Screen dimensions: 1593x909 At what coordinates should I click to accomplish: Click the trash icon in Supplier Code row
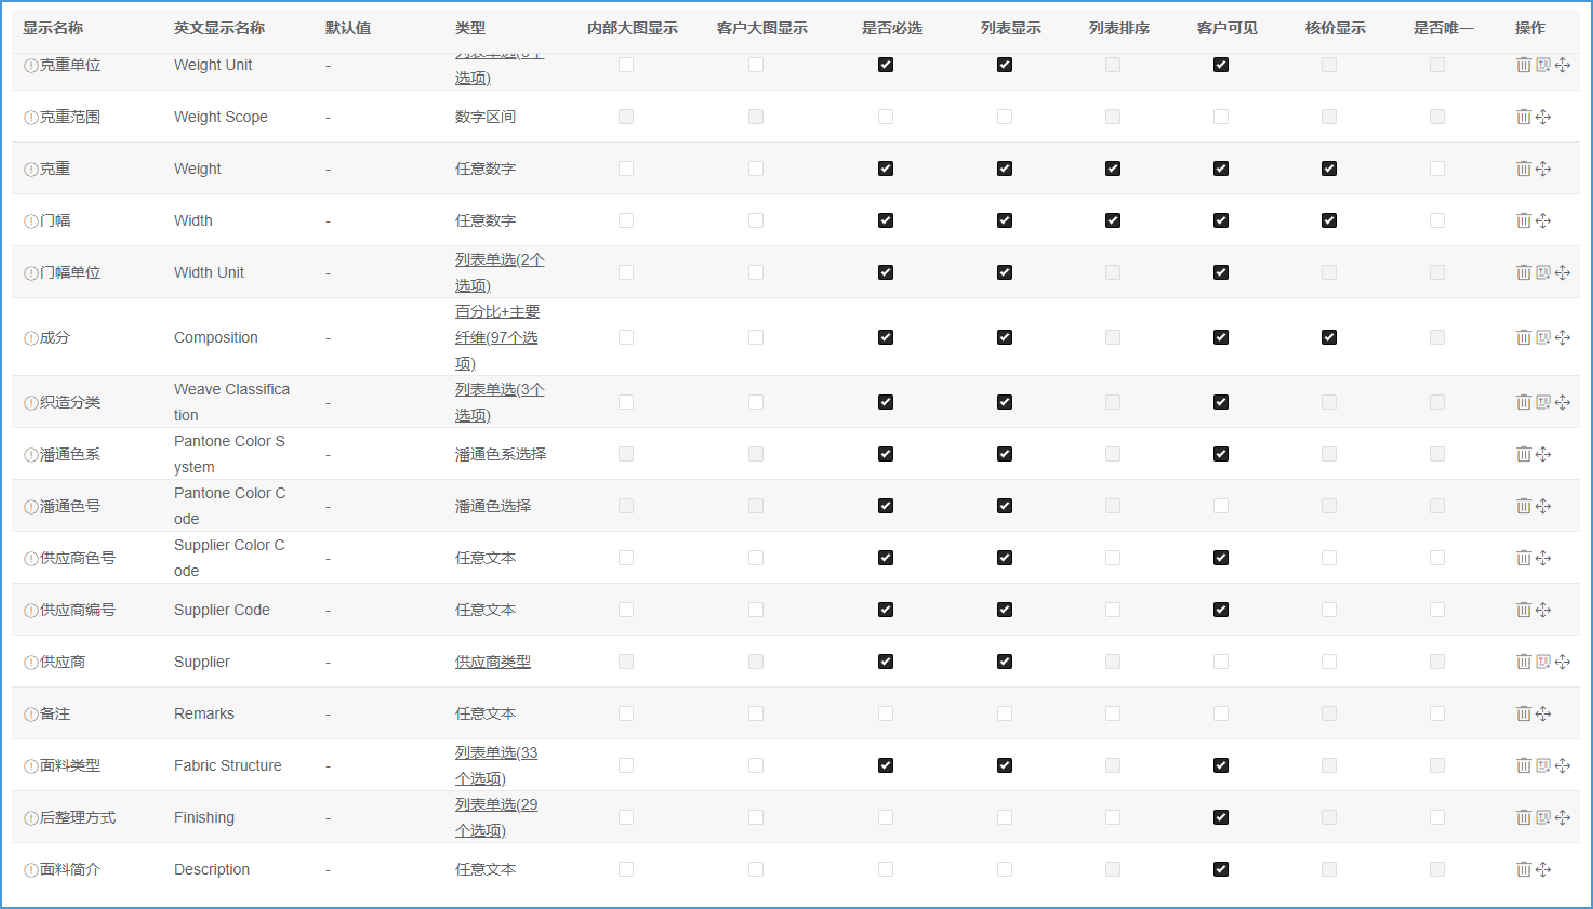point(1523,610)
